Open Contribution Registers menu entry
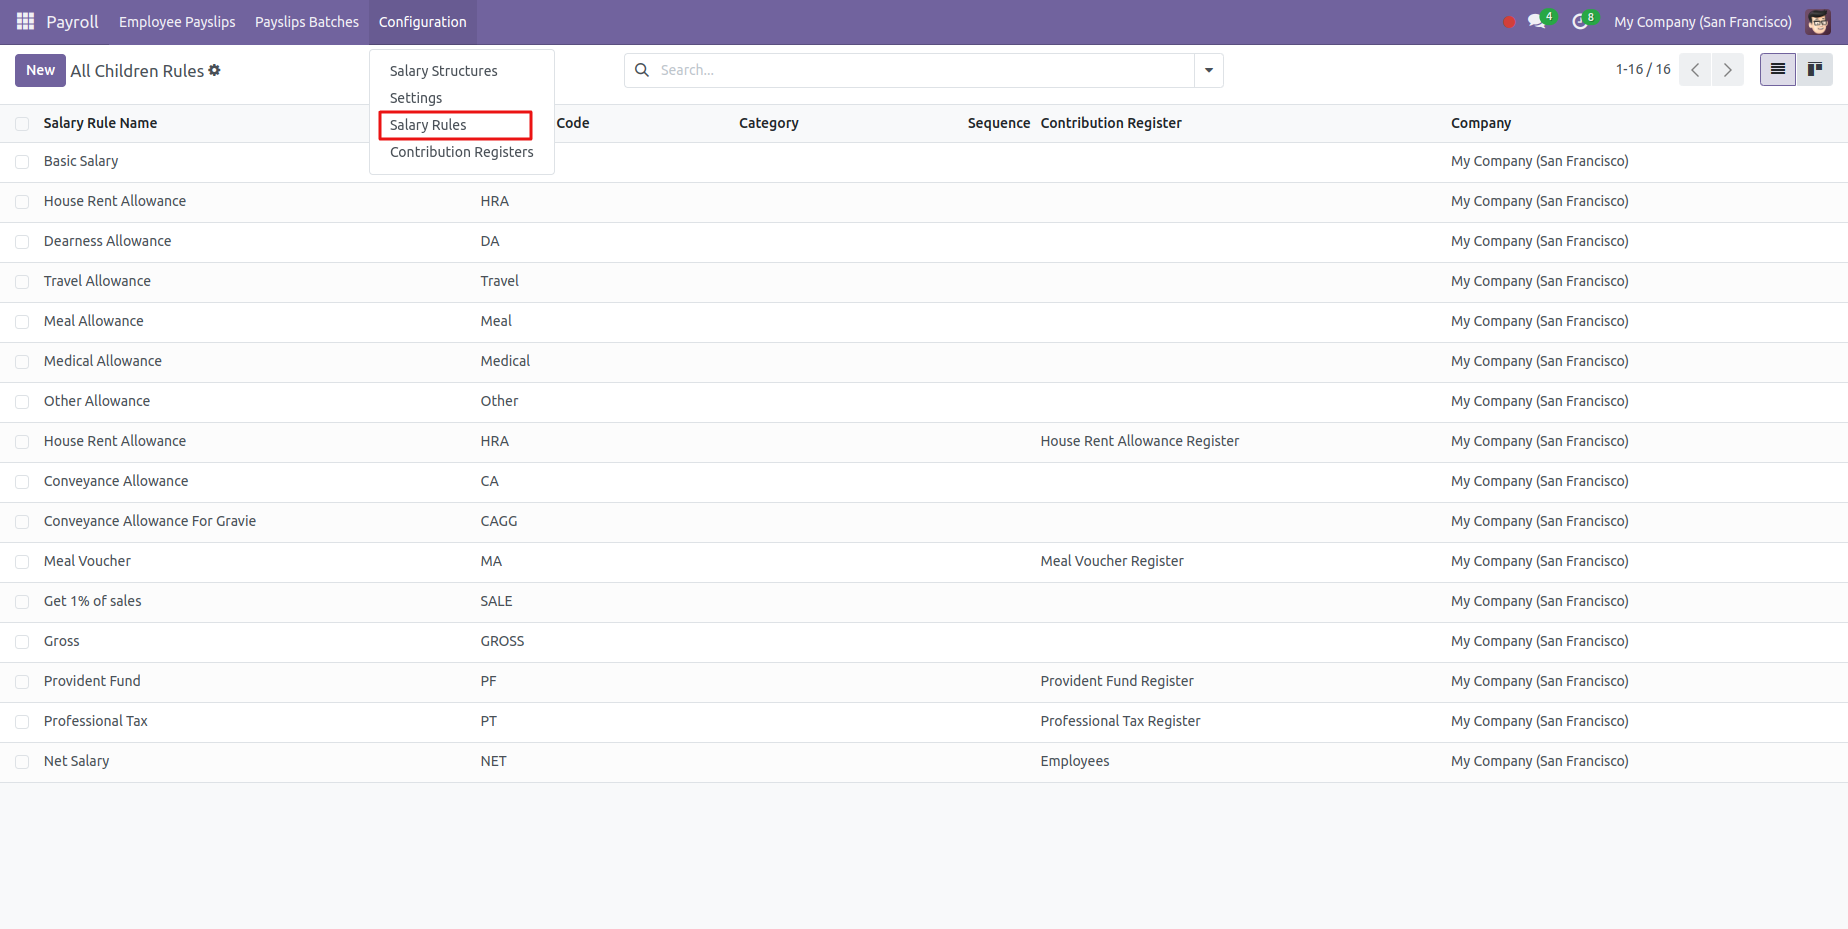The width and height of the screenshot is (1848, 929). coord(461,152)
